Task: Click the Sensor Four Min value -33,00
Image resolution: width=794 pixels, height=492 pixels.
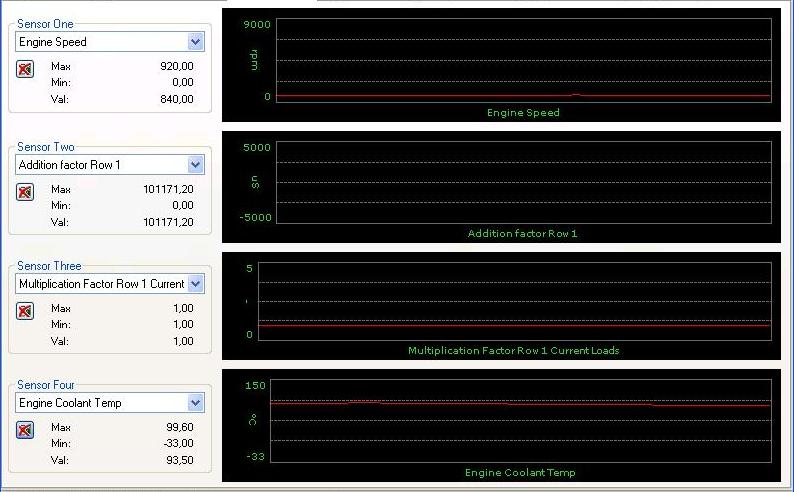Action: (x=178, y=443)
